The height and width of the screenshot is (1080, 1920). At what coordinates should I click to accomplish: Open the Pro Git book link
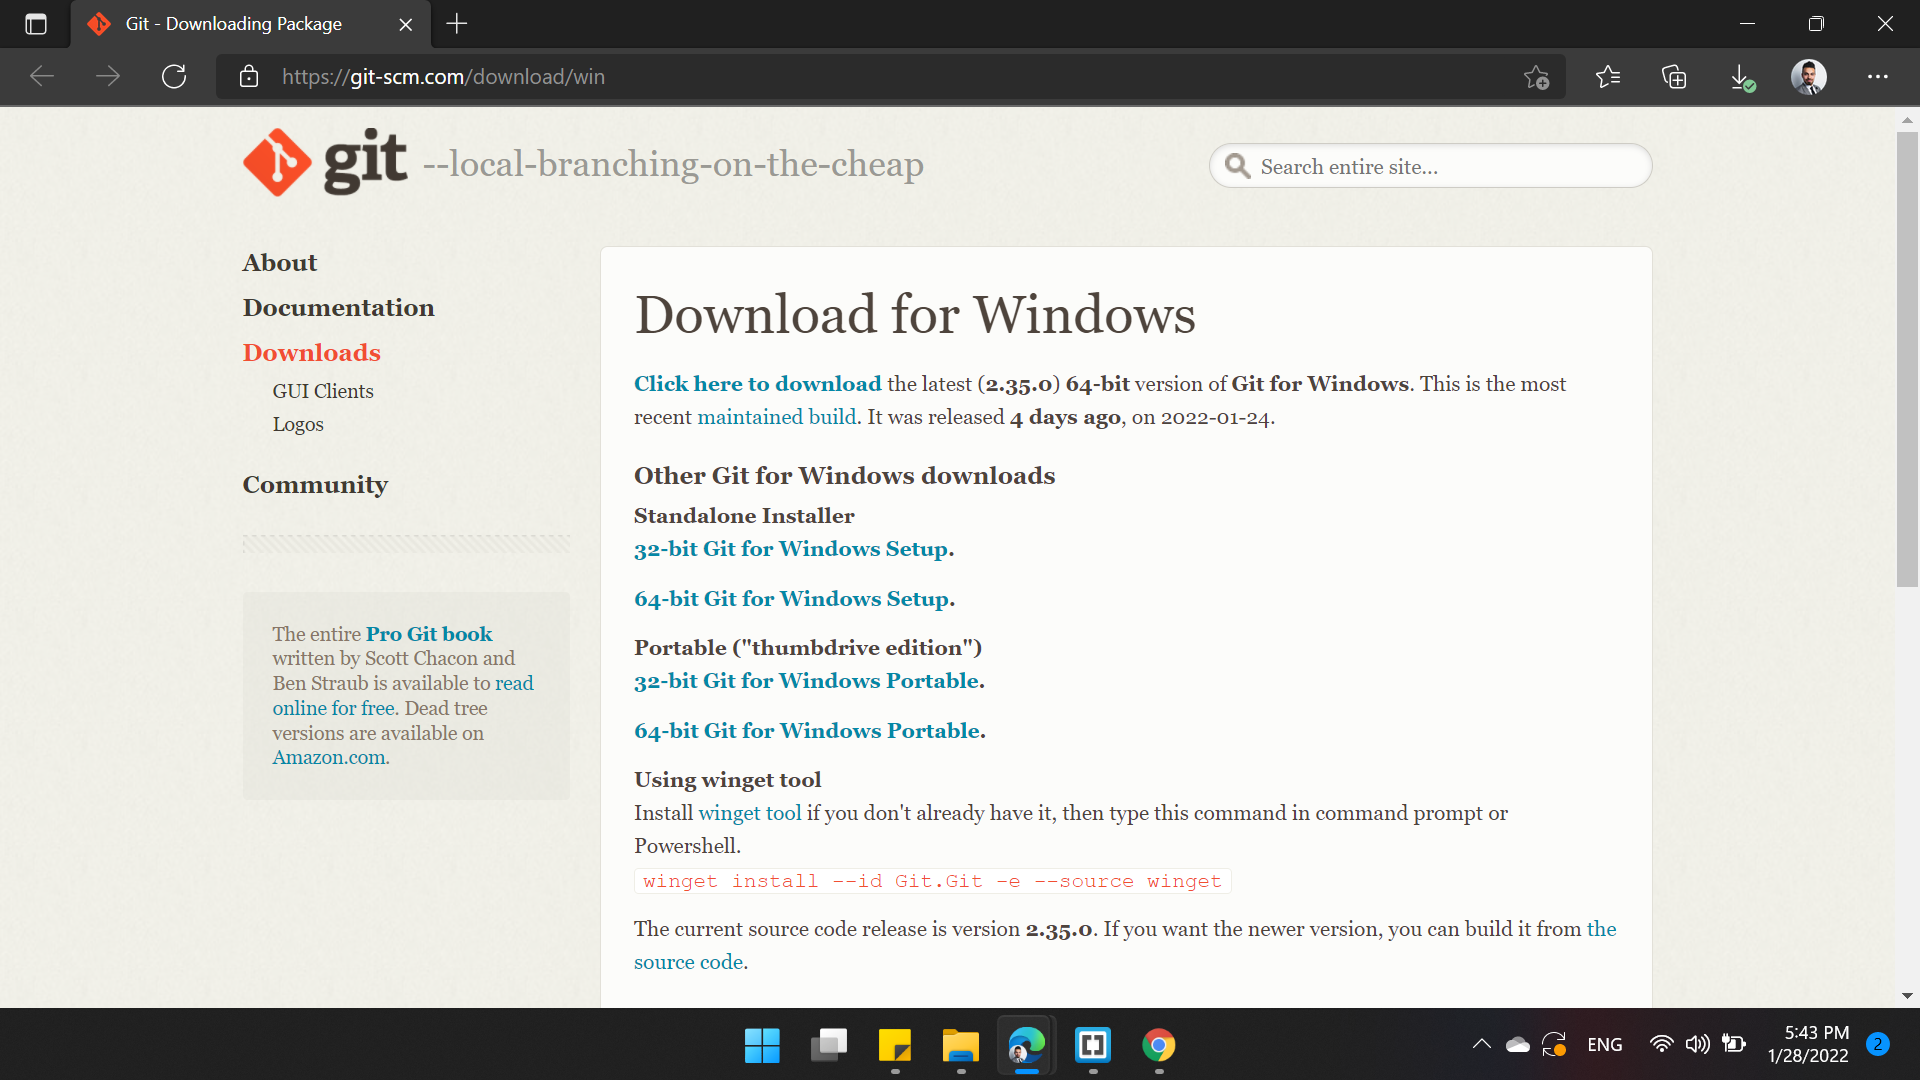point(429,634)
